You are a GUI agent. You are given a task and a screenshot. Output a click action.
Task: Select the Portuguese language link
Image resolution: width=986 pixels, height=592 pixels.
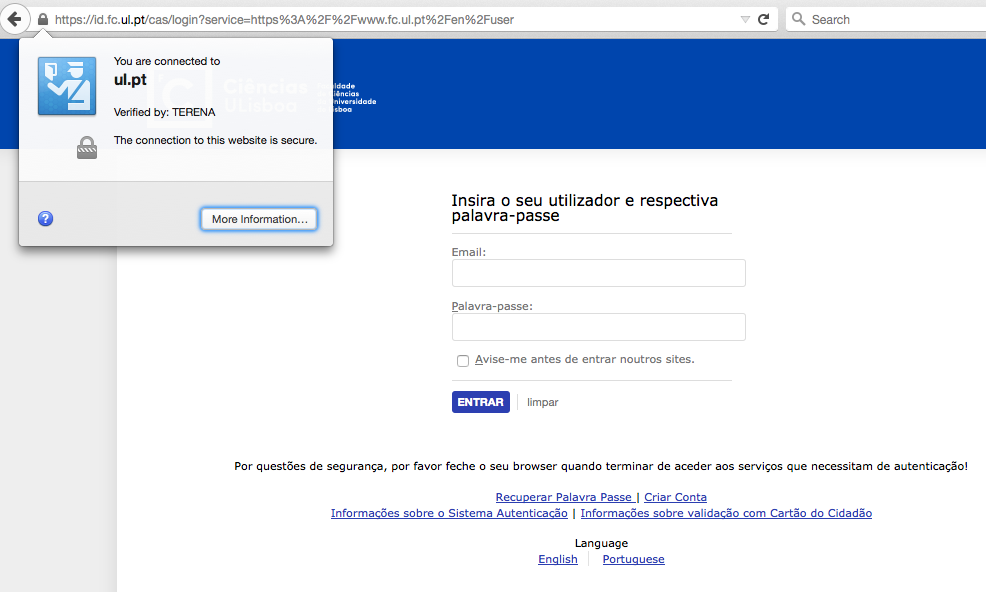click(x=633, y=559)
